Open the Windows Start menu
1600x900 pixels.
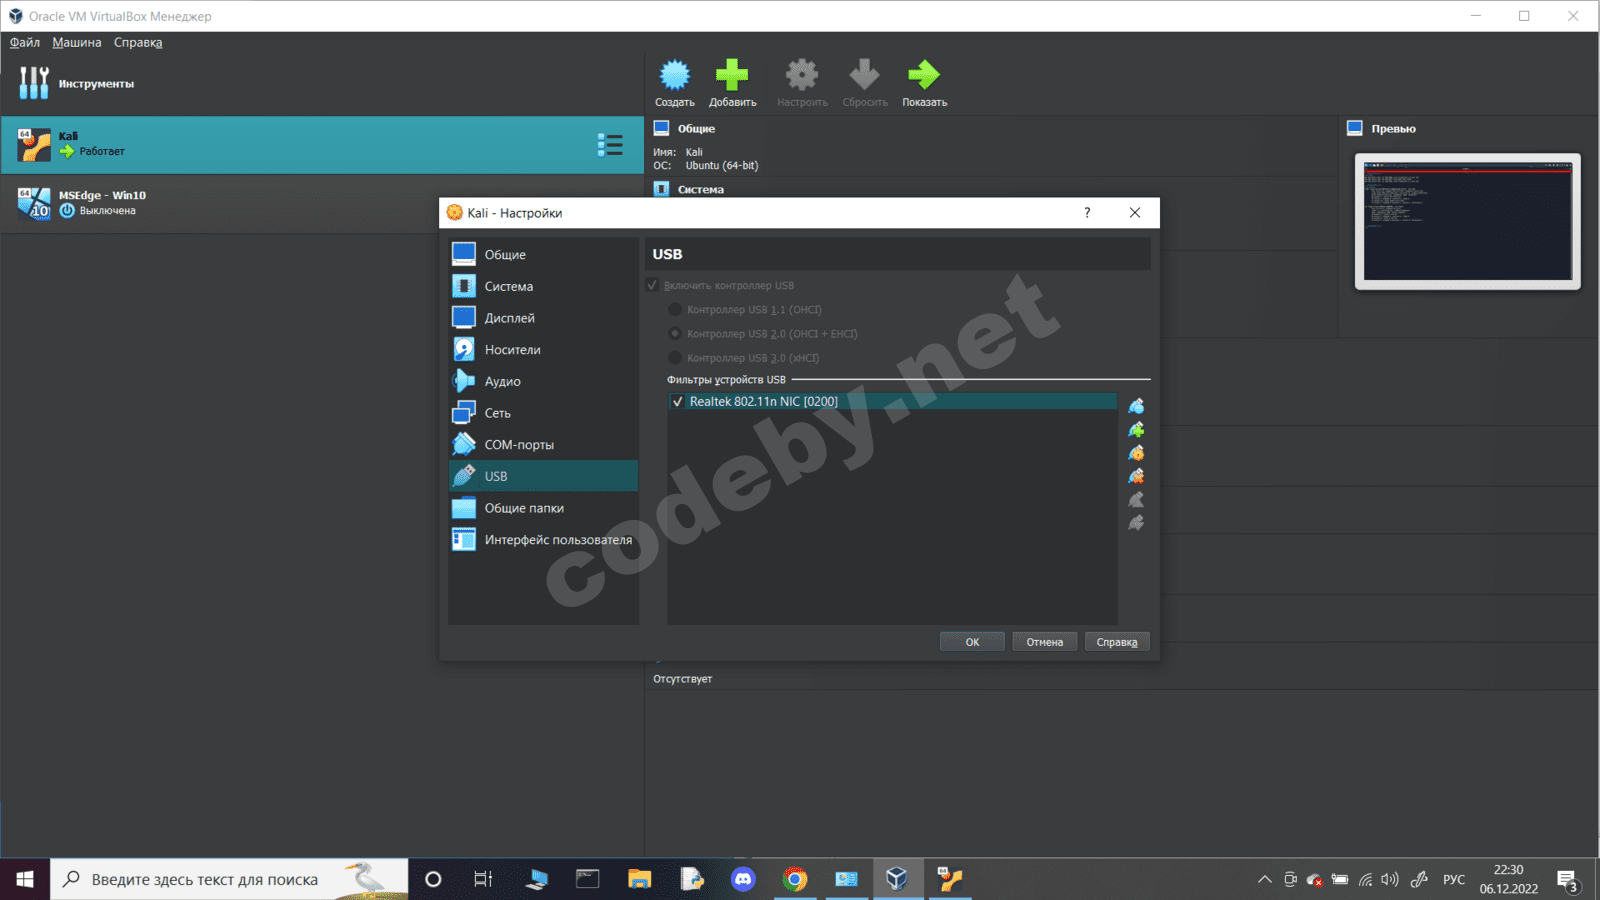(x=25, y=879)
